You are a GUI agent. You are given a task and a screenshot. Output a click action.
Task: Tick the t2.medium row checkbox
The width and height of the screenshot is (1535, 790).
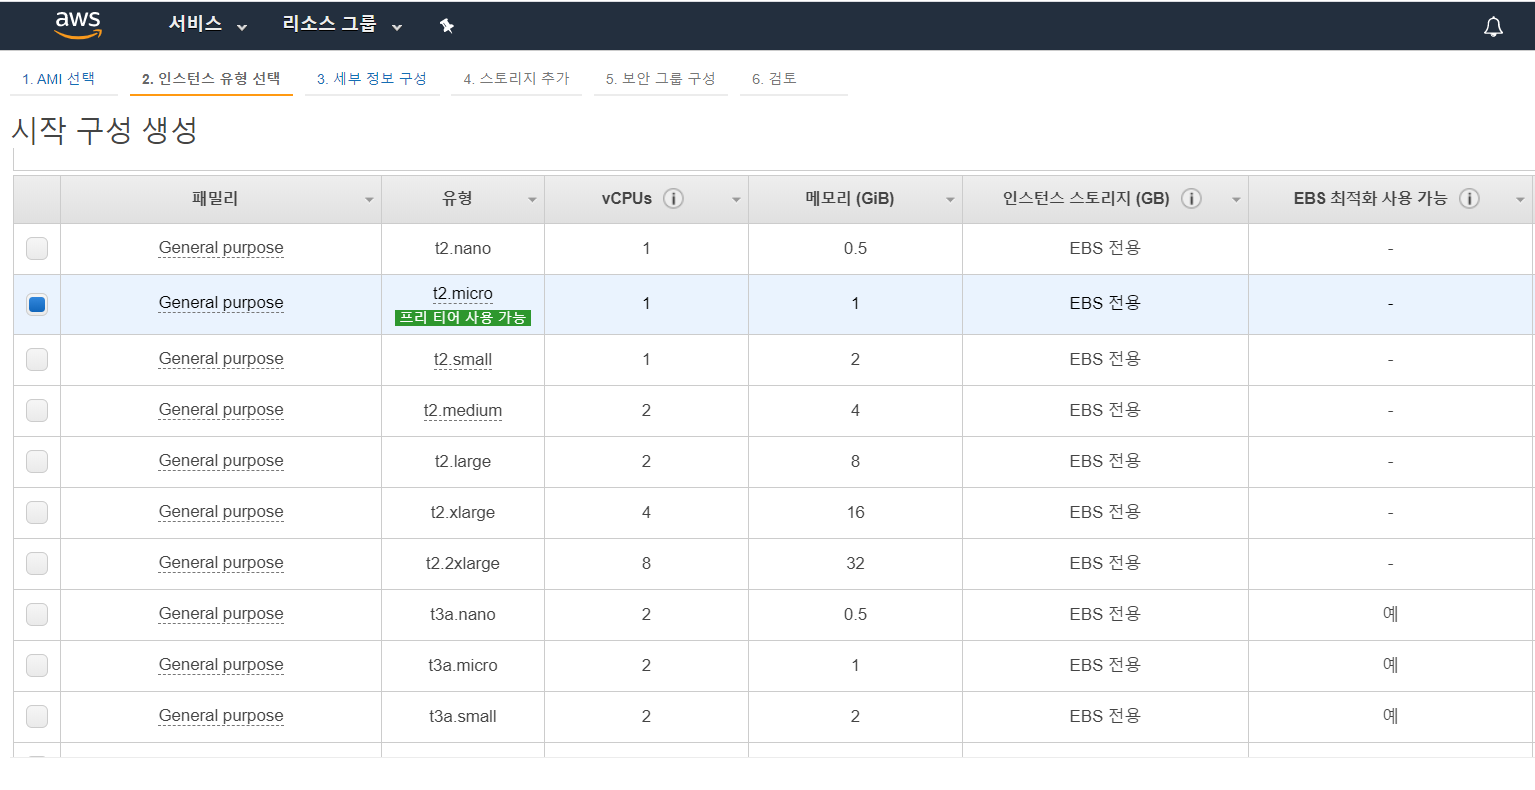37,410
